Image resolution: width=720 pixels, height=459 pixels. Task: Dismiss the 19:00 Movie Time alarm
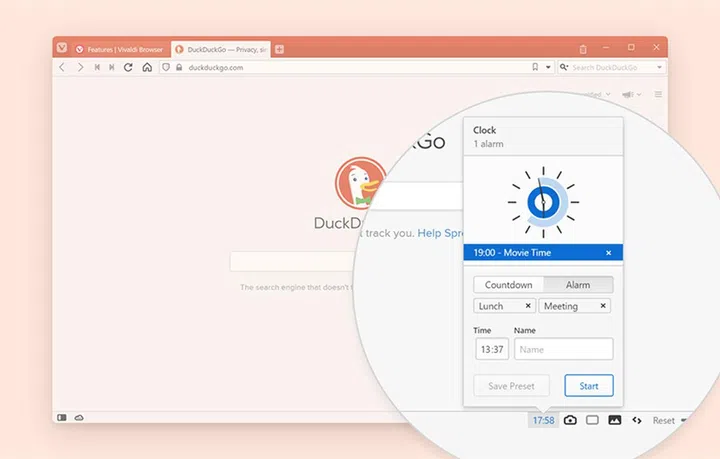(608, 253)
